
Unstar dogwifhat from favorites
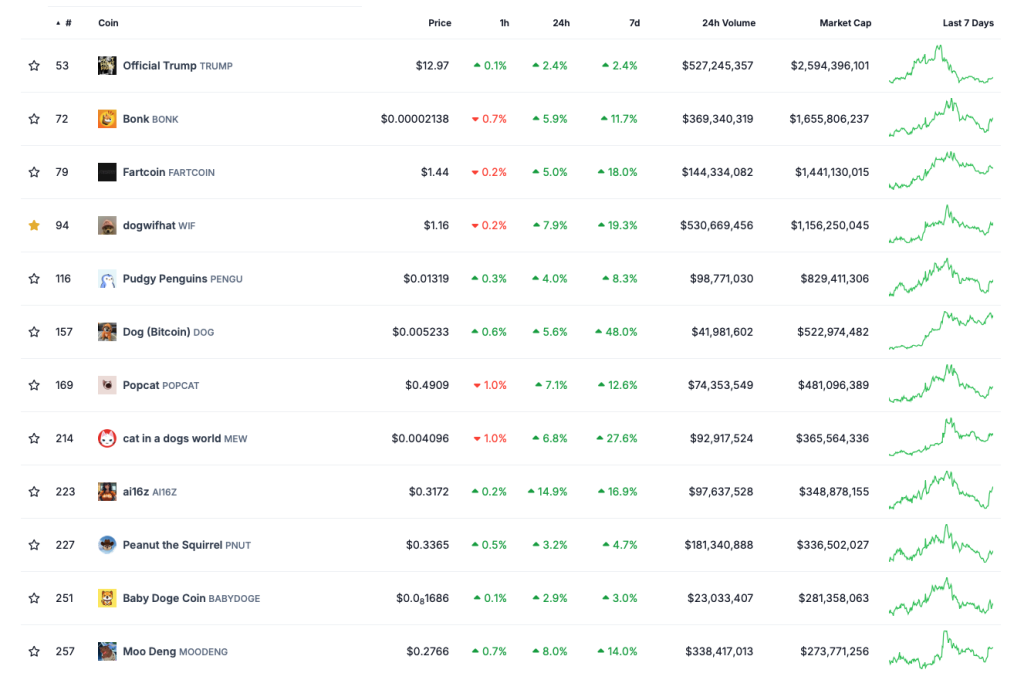coord(34,225)
